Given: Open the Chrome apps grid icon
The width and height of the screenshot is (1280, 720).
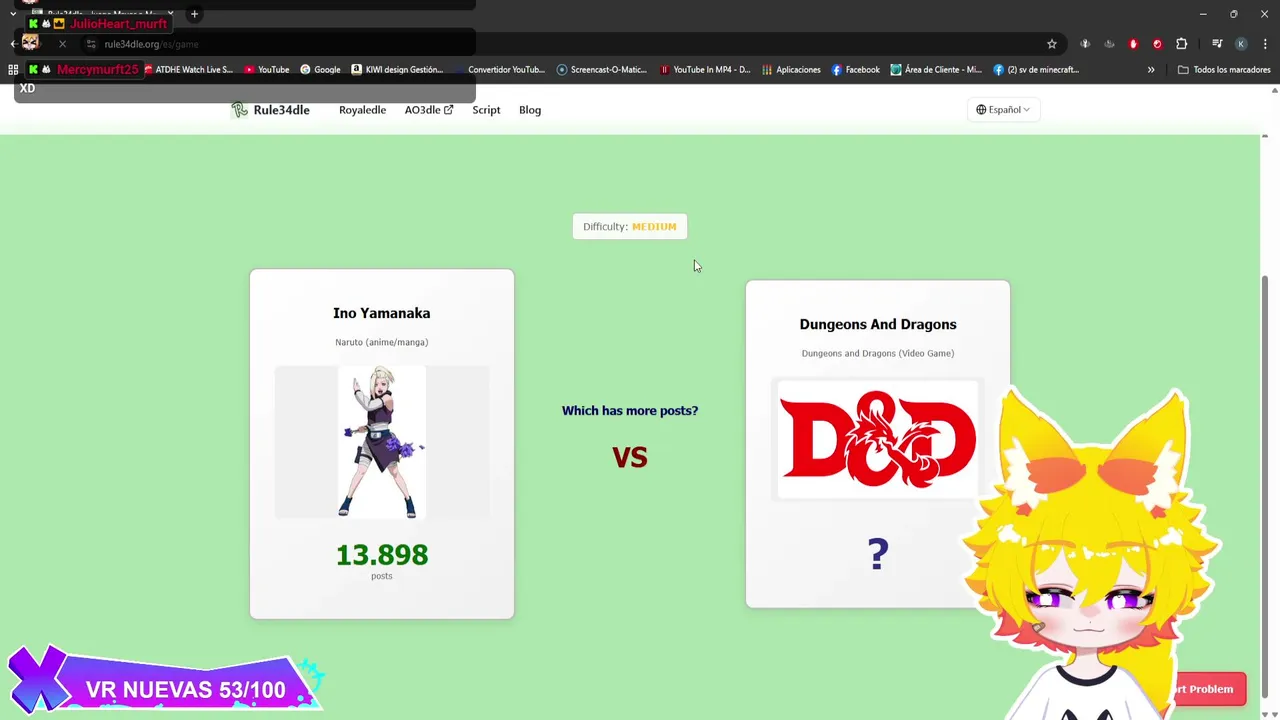Looking at the screenshot, I should [13, 70].
